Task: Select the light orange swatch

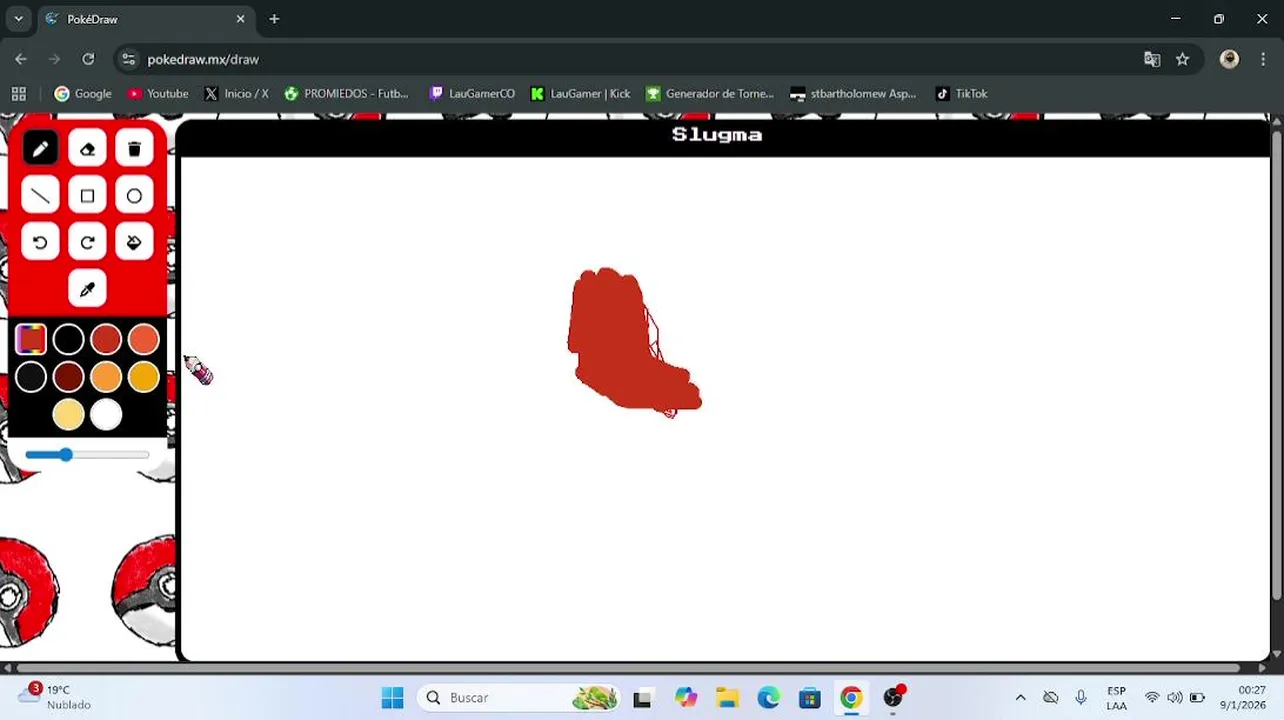Action: (x=106, y=377)
